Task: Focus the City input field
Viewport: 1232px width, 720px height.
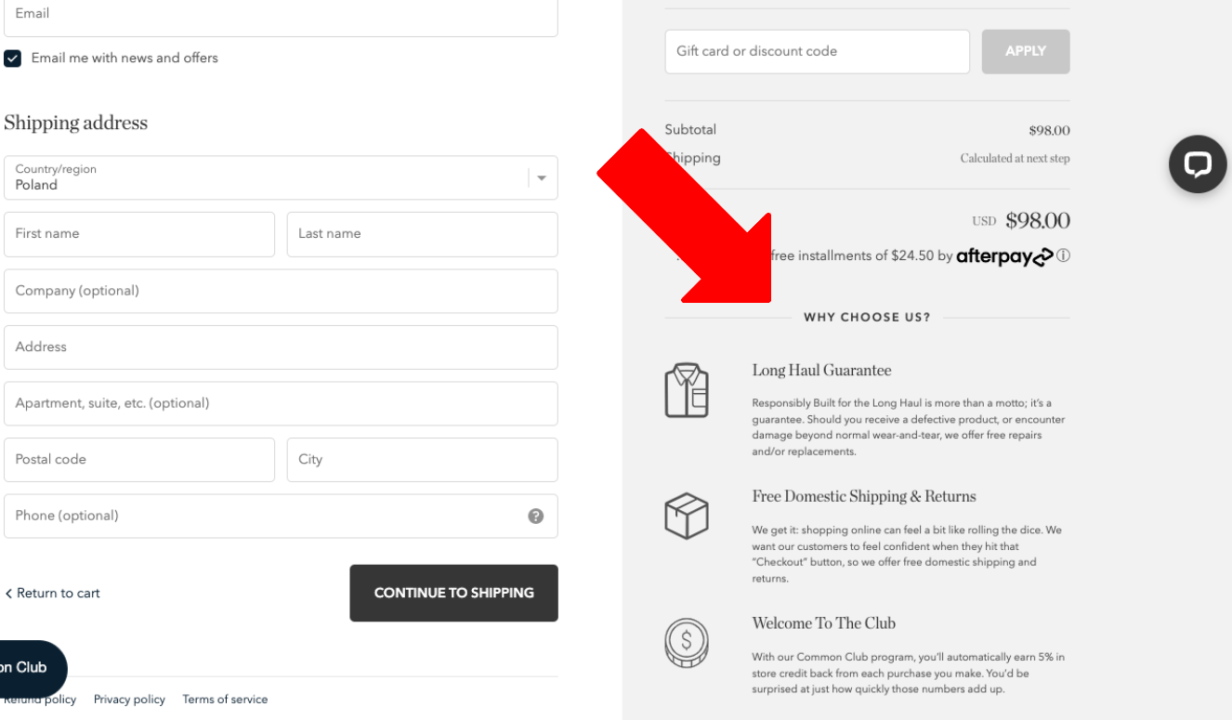Action: coord(421,460)
